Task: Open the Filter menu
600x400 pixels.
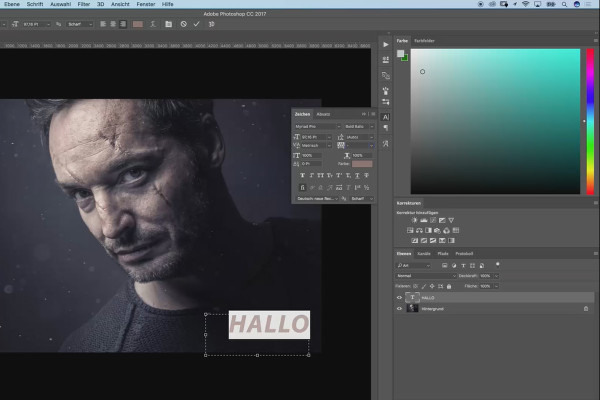Action: pyautogui.click(x=84, y=4)
